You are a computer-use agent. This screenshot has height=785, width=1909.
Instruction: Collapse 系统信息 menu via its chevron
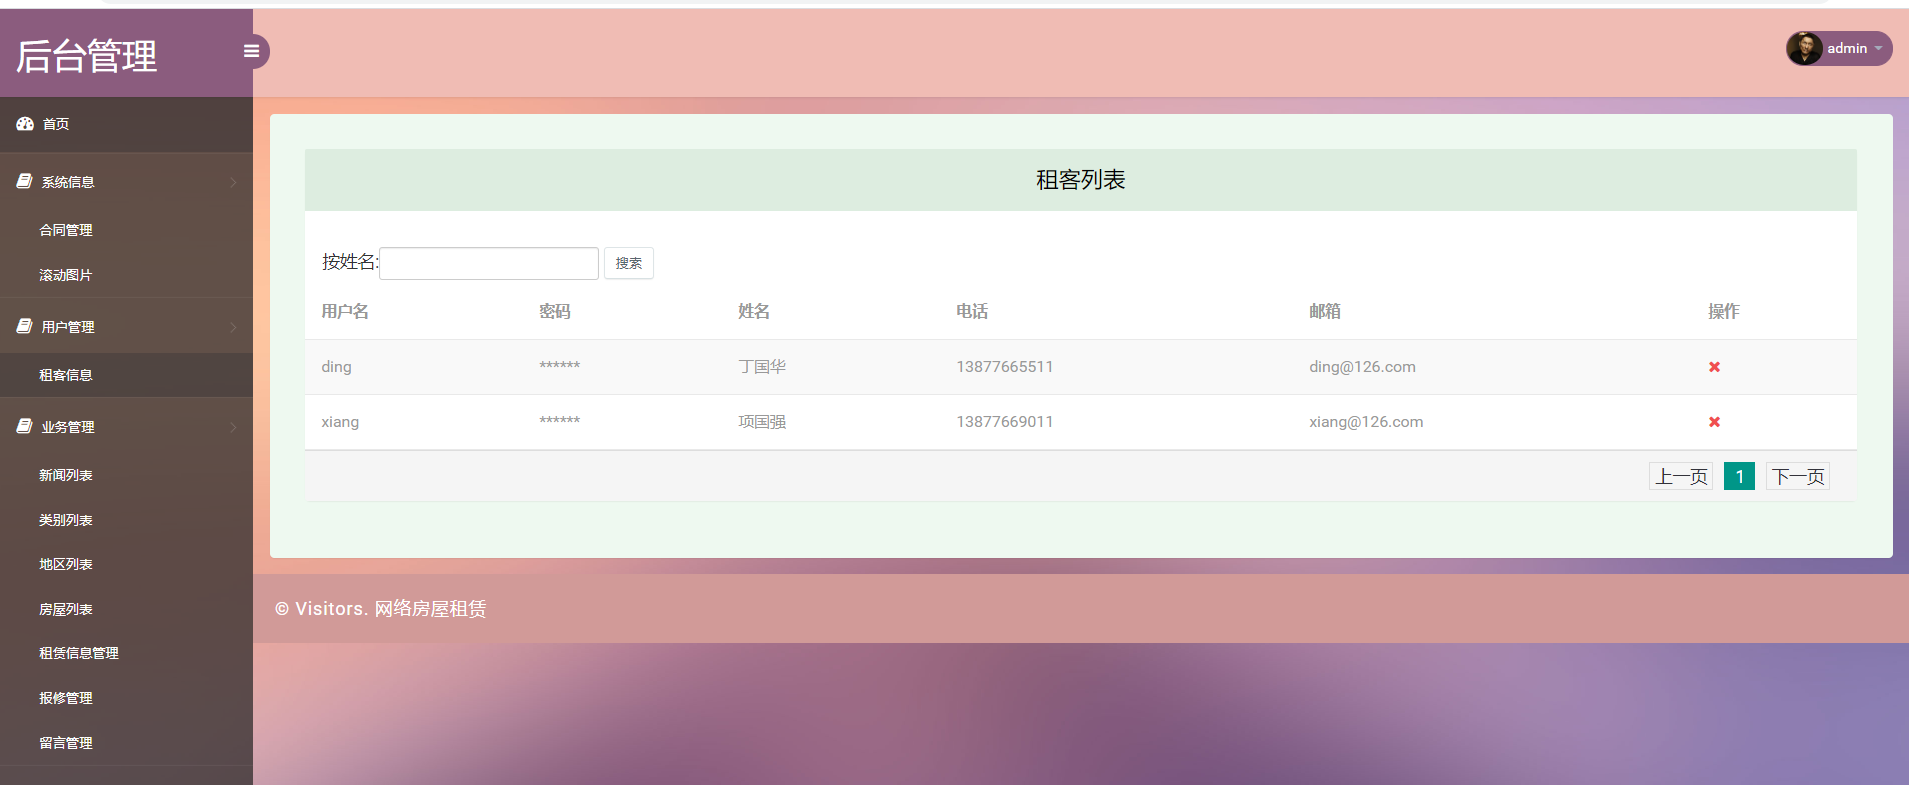(233, 182)
